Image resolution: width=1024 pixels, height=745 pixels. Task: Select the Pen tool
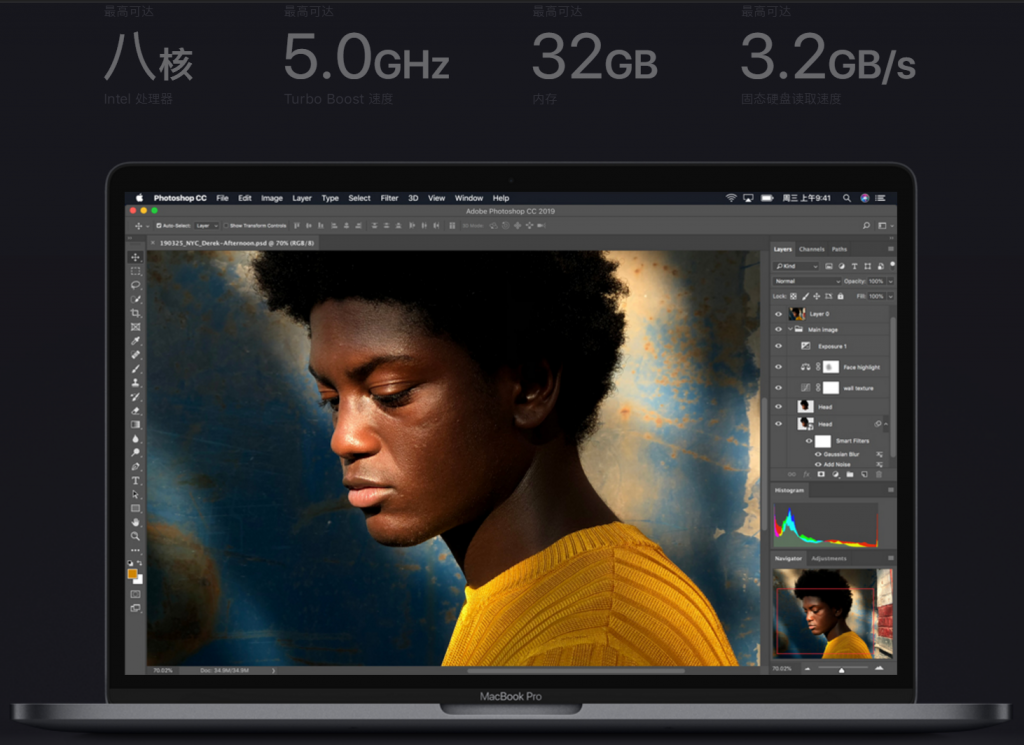135,466
